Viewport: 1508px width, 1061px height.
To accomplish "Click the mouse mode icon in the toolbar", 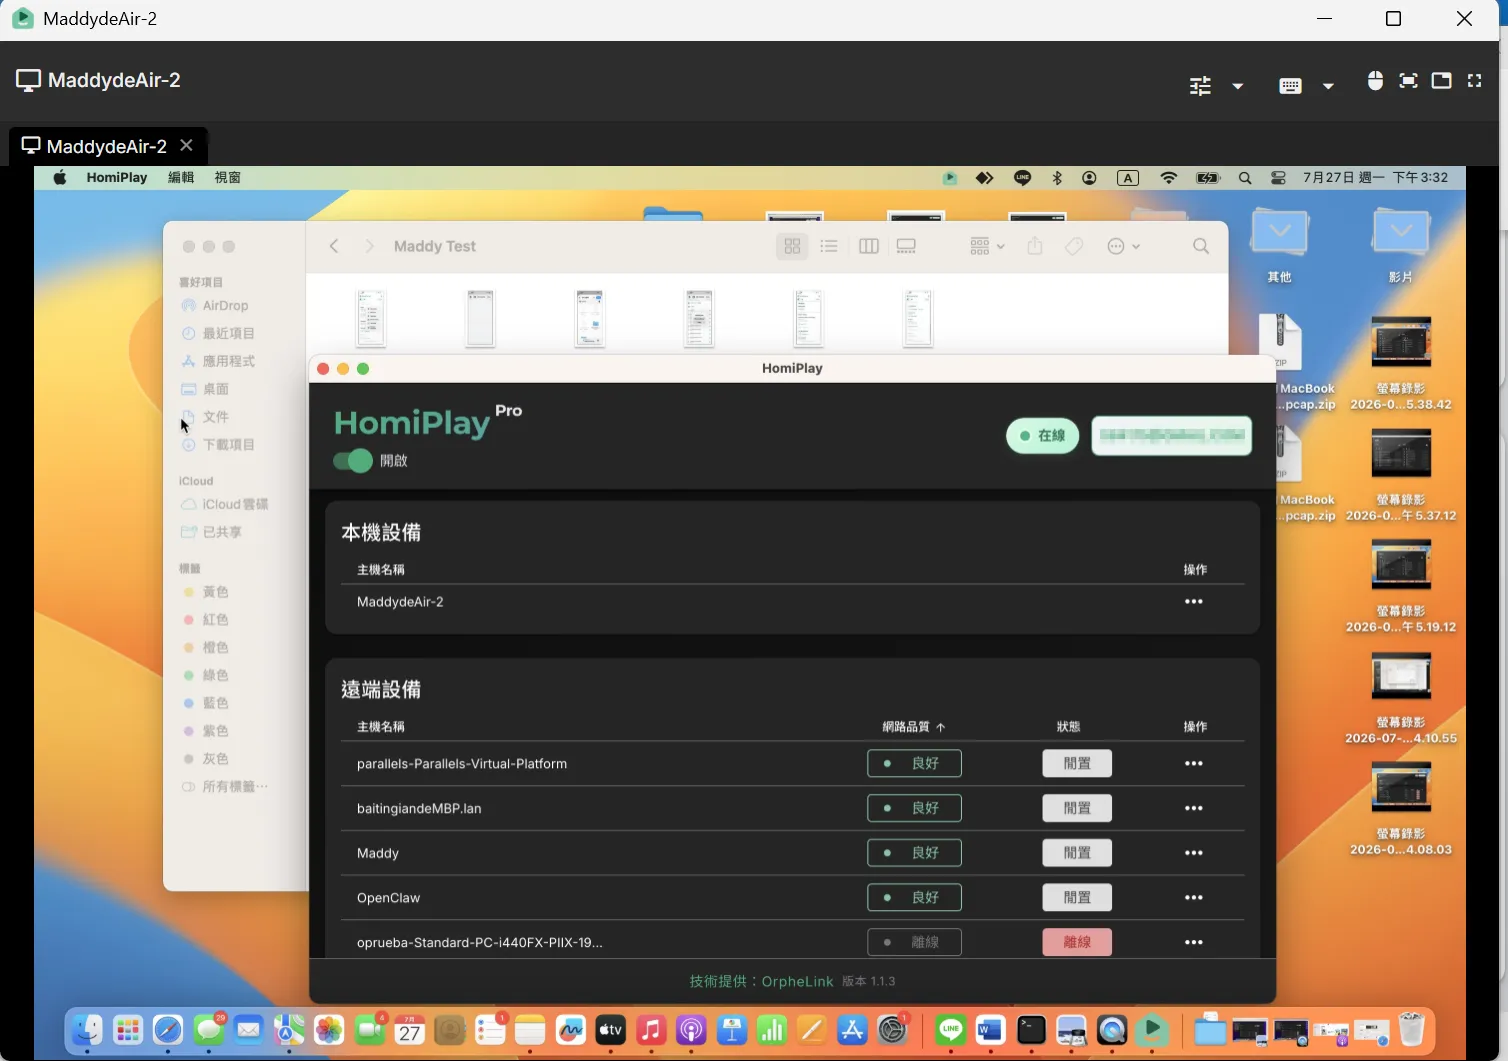I will (1375, 81).
